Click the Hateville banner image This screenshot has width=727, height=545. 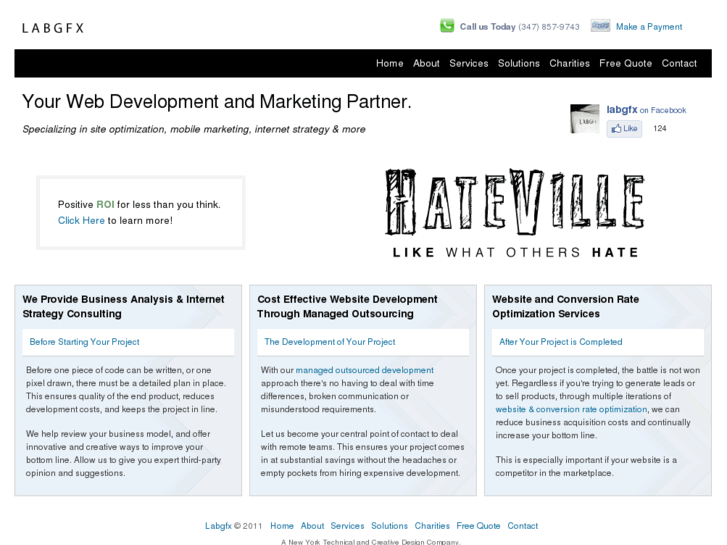coord(515,213)
